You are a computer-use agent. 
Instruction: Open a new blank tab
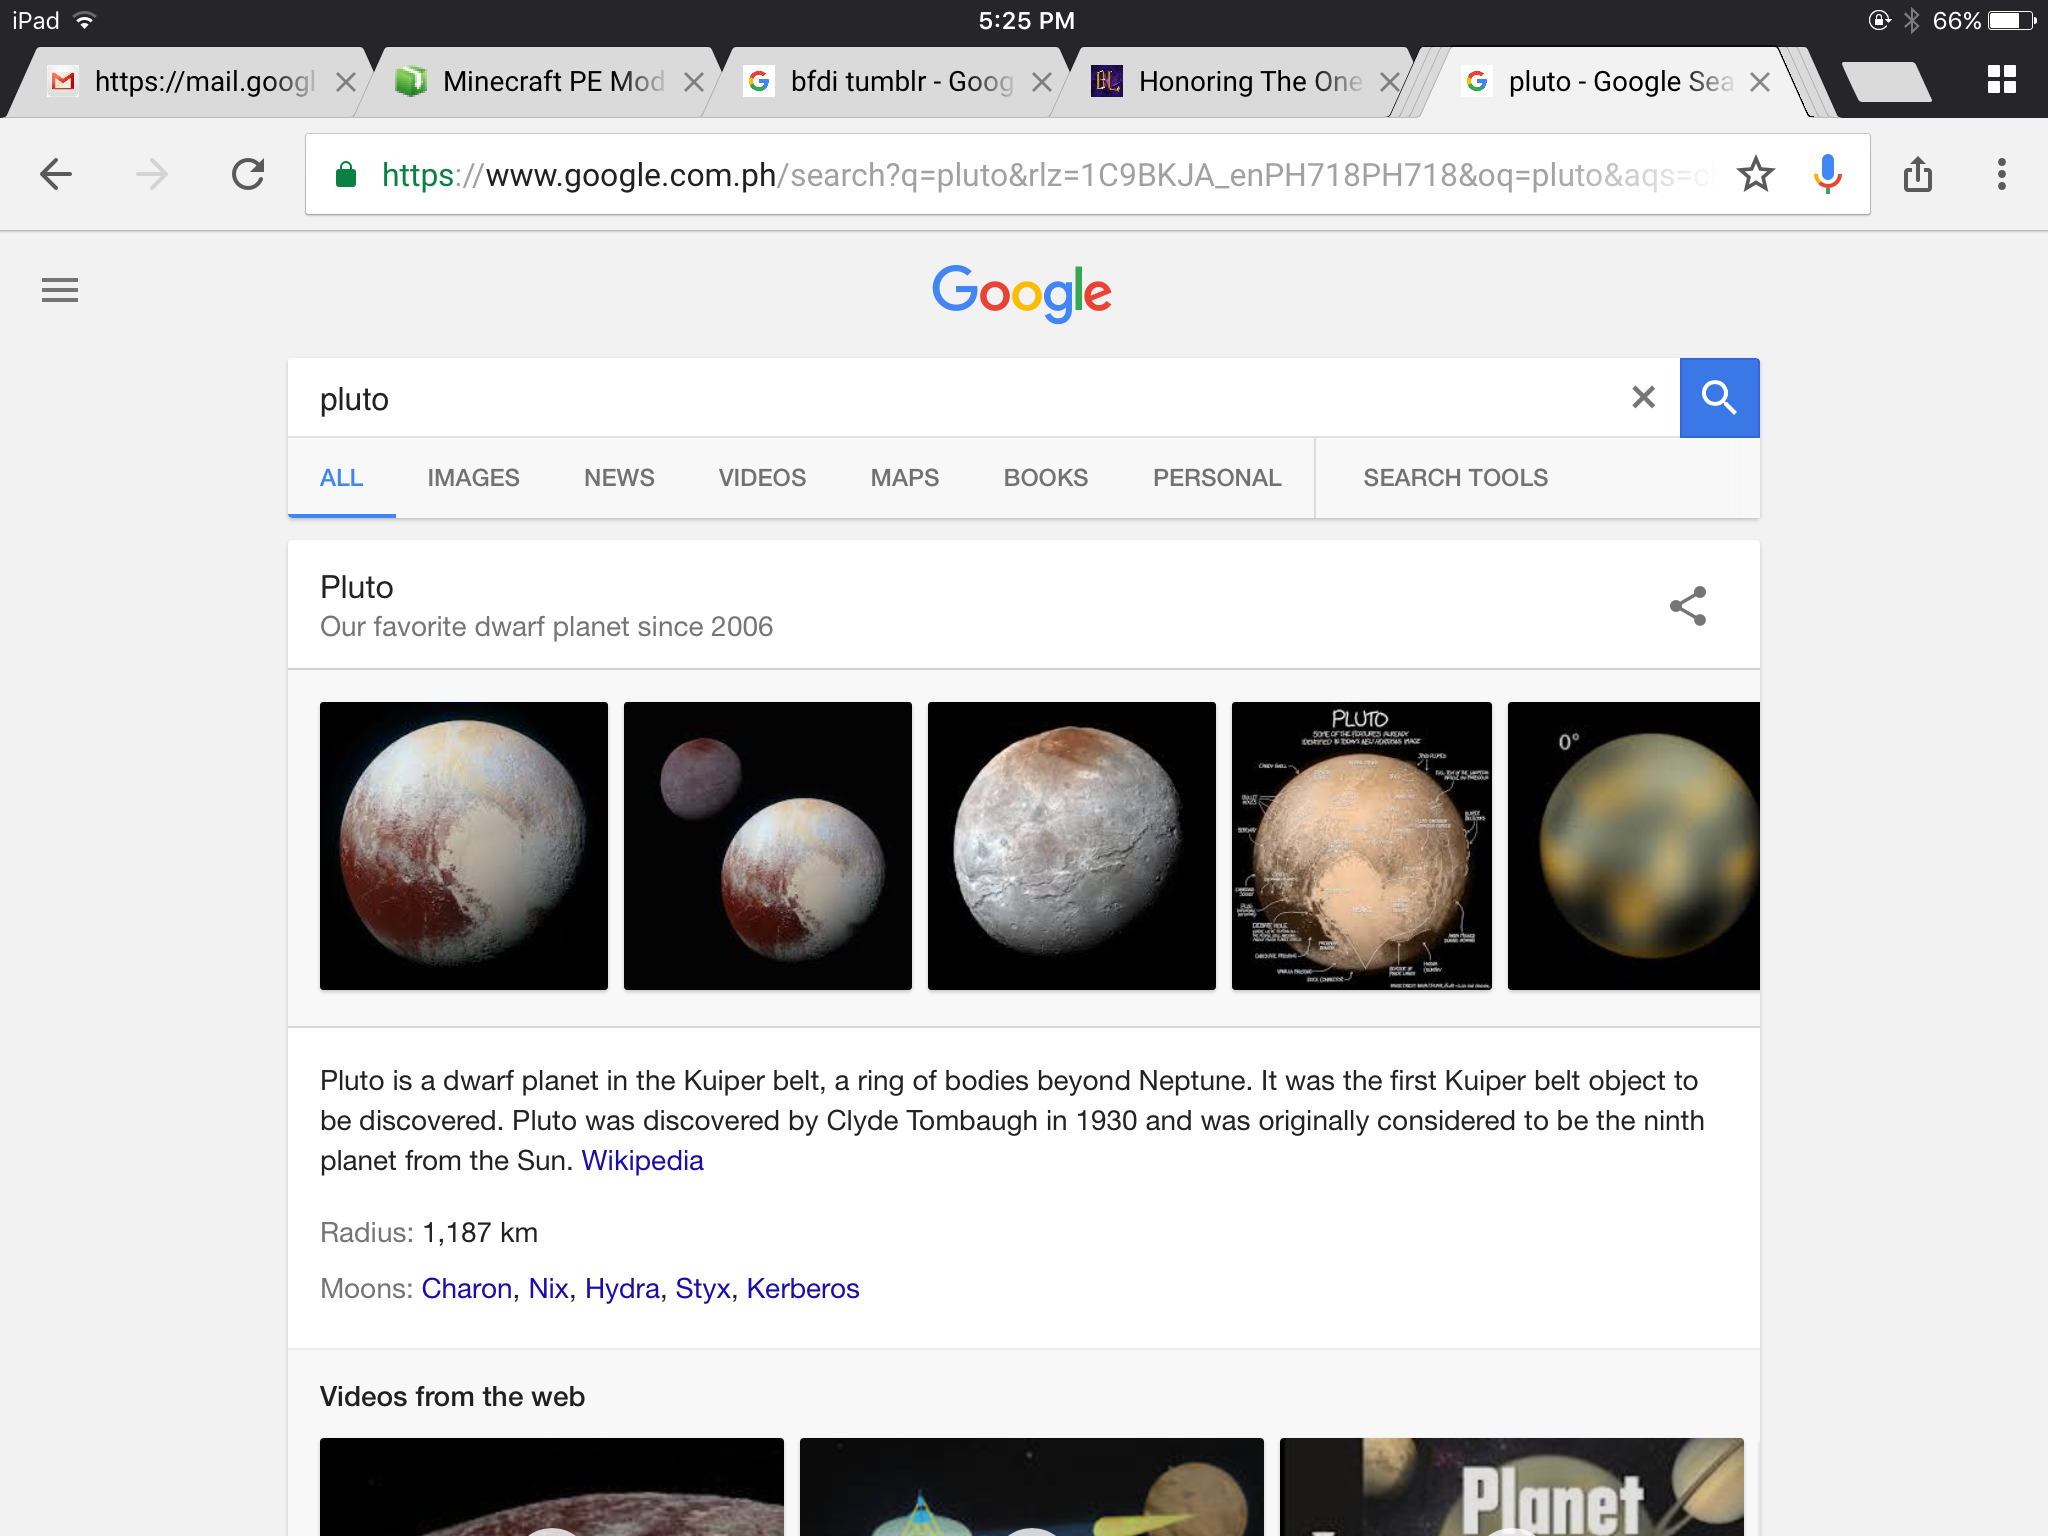coord(1886,82)
